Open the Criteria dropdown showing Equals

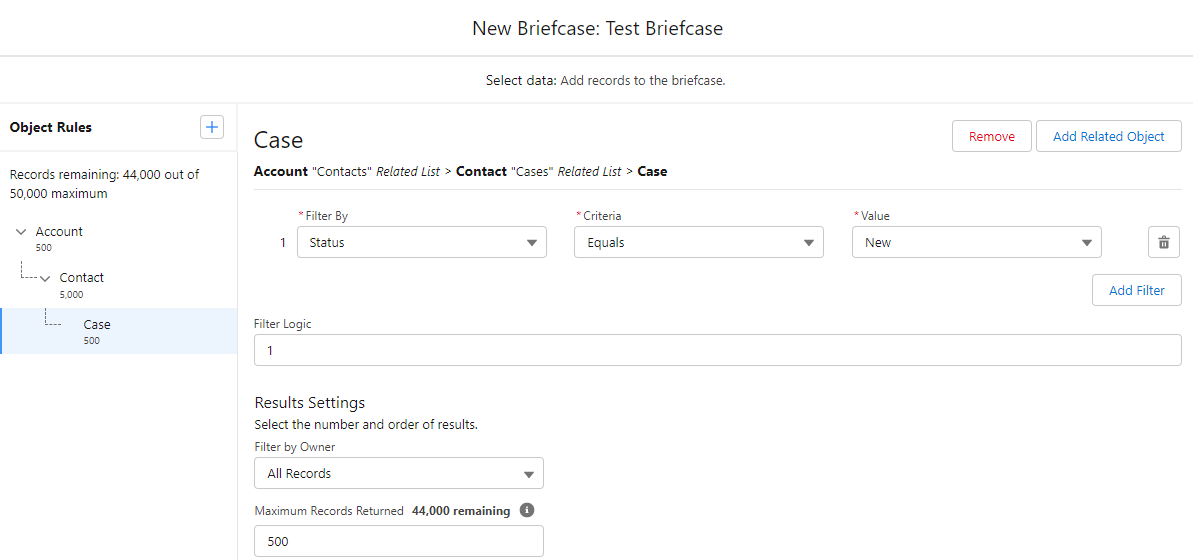coord(698,242)
